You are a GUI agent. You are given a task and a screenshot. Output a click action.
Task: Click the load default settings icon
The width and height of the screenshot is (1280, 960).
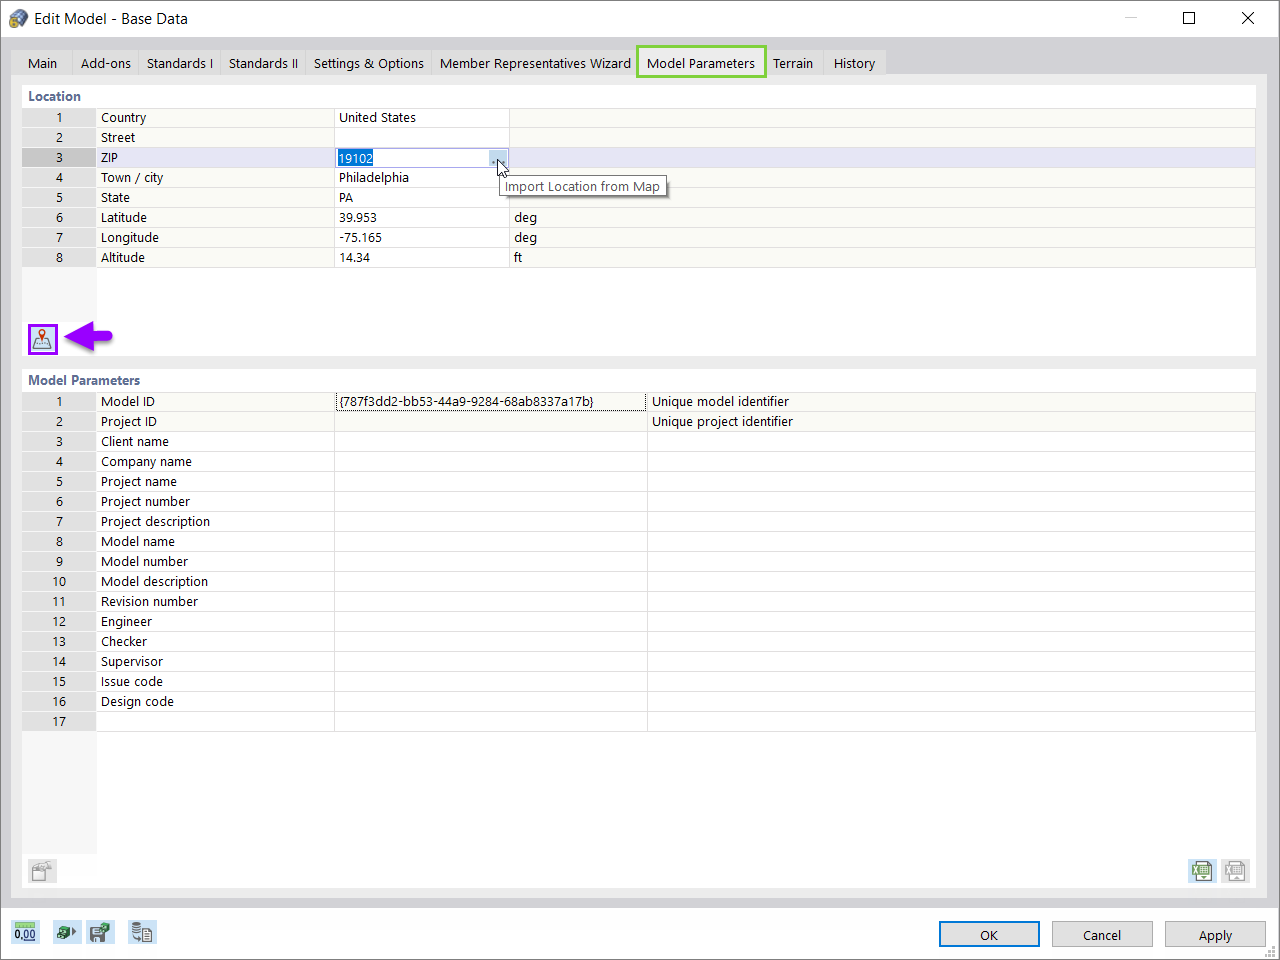(x=66, y=933)
